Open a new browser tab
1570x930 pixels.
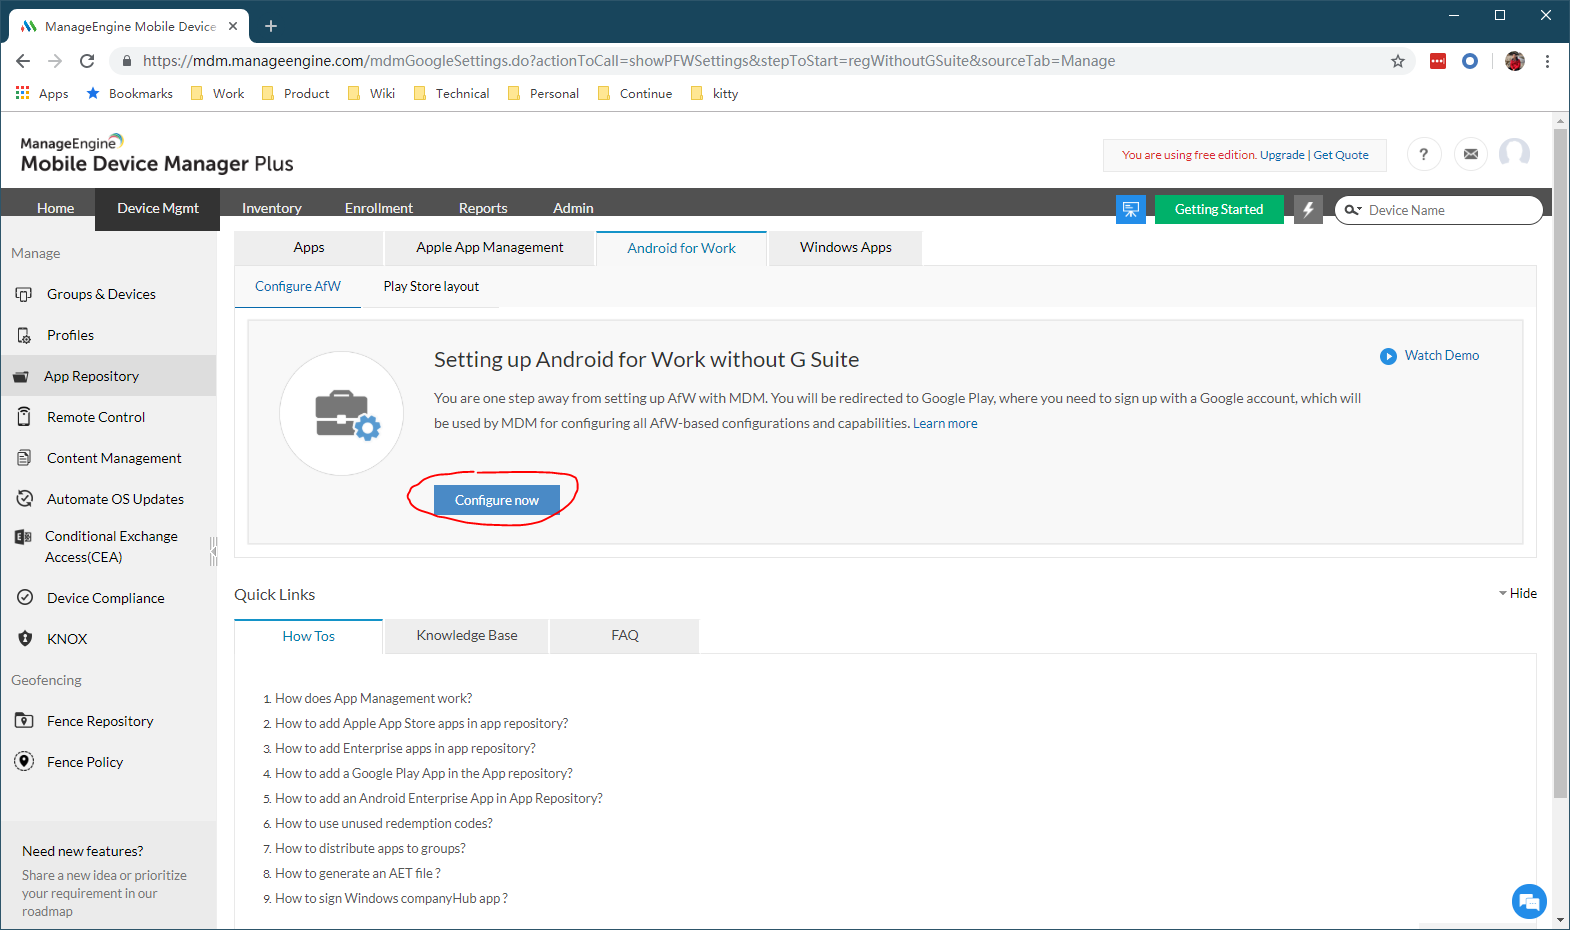coord(271,26)
